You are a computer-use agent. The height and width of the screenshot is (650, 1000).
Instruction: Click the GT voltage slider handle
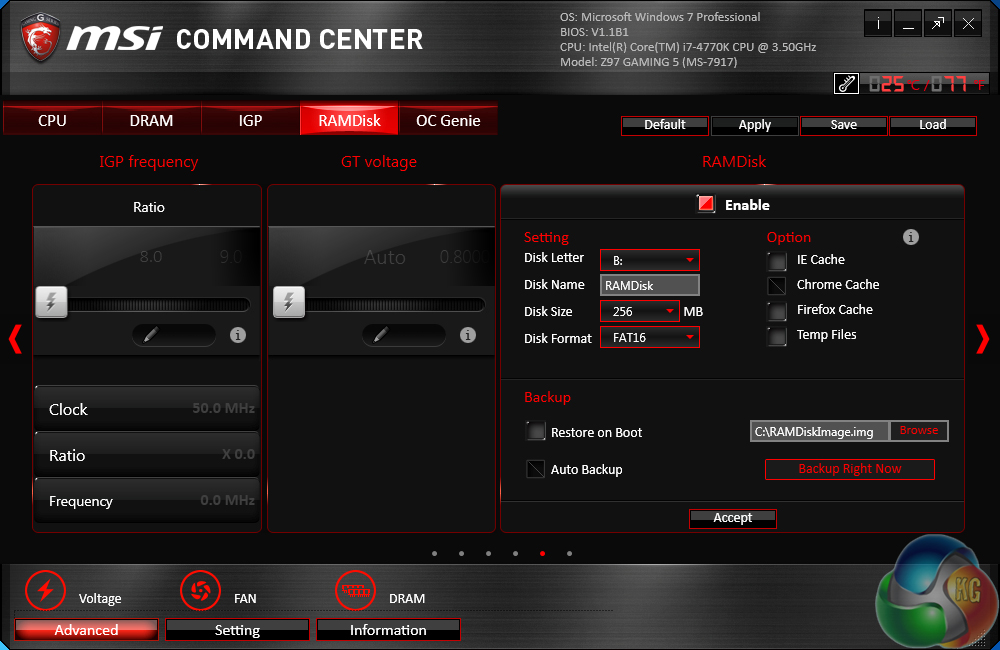coord(288,302)
